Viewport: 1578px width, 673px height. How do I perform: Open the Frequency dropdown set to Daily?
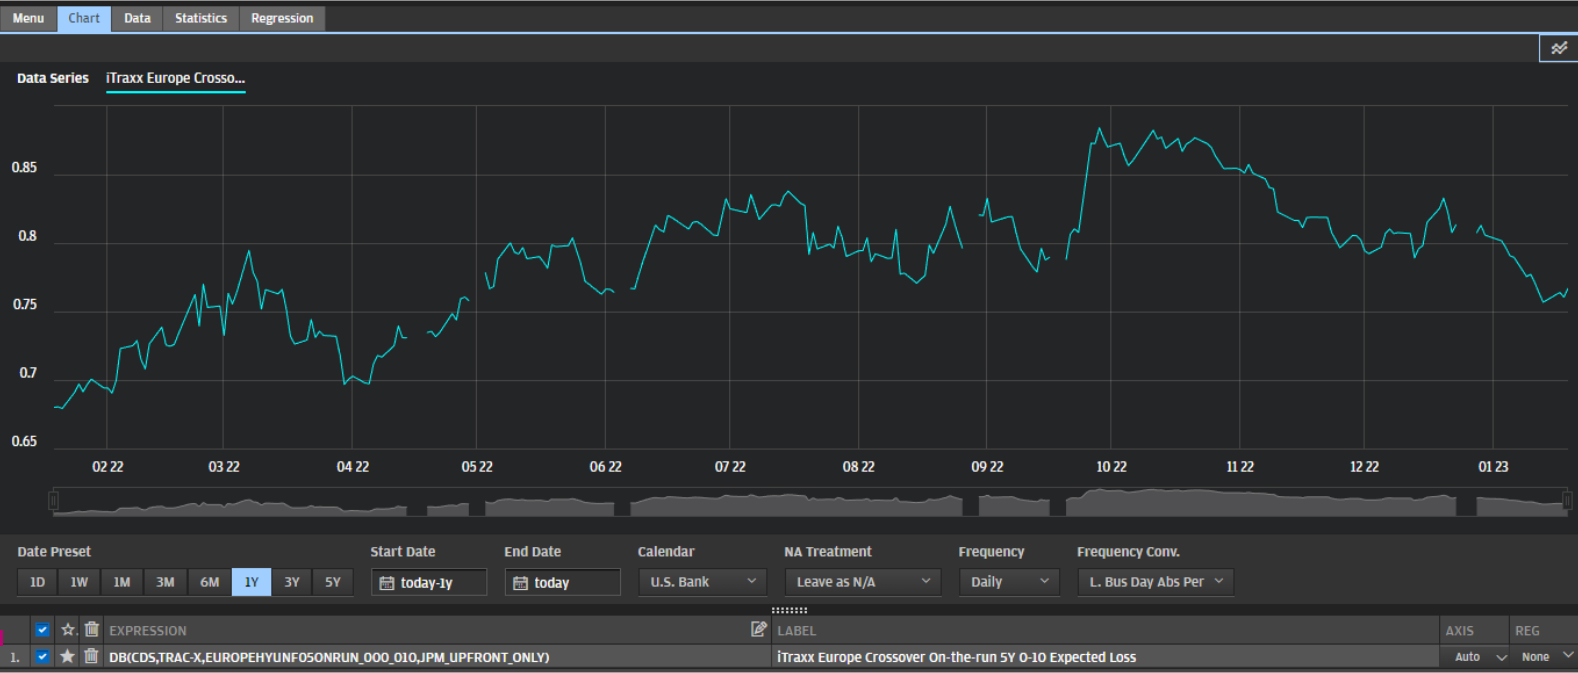click(1008, 582)
